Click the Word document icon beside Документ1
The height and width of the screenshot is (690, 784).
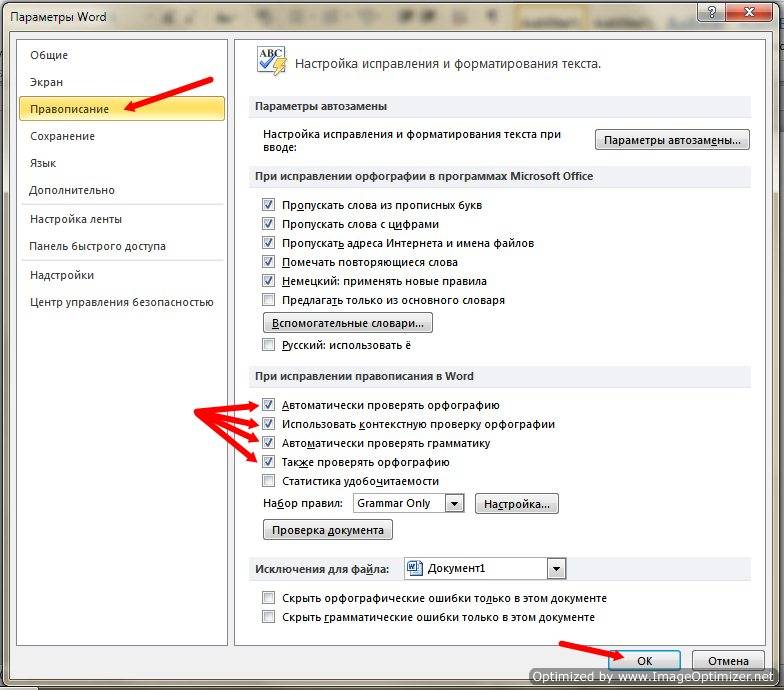point(414,568)
